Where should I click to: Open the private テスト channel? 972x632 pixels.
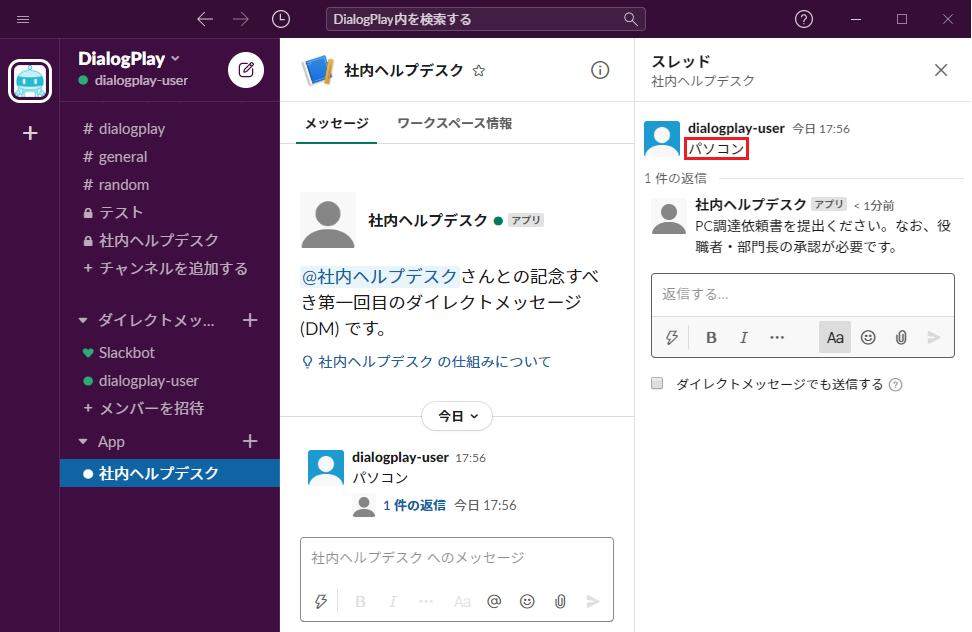tap(170, 213)
